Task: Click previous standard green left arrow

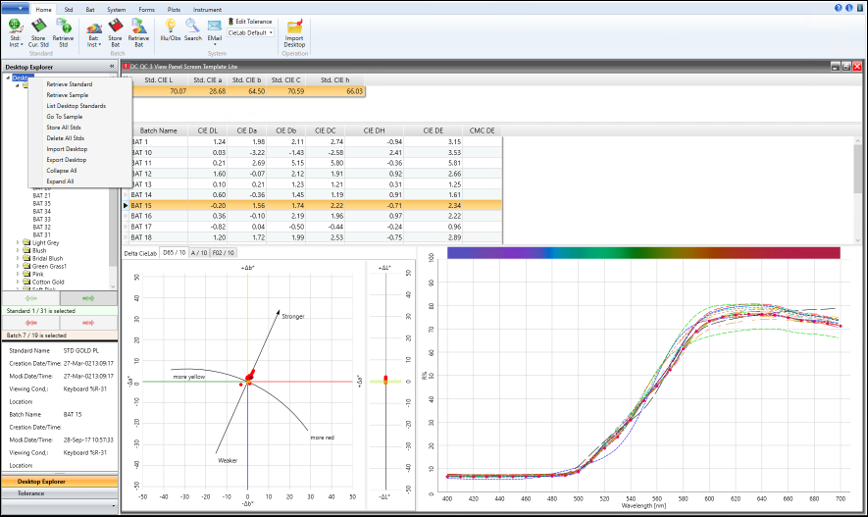Action: coord(31,298)
